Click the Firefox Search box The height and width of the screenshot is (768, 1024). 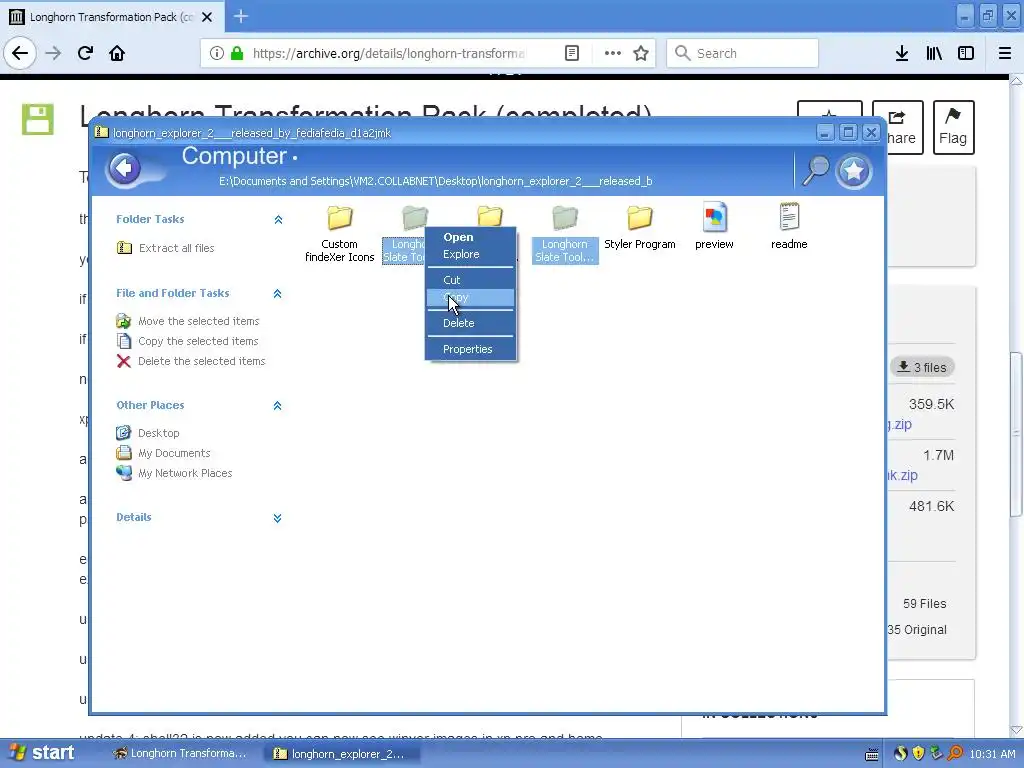click(743, 53)
